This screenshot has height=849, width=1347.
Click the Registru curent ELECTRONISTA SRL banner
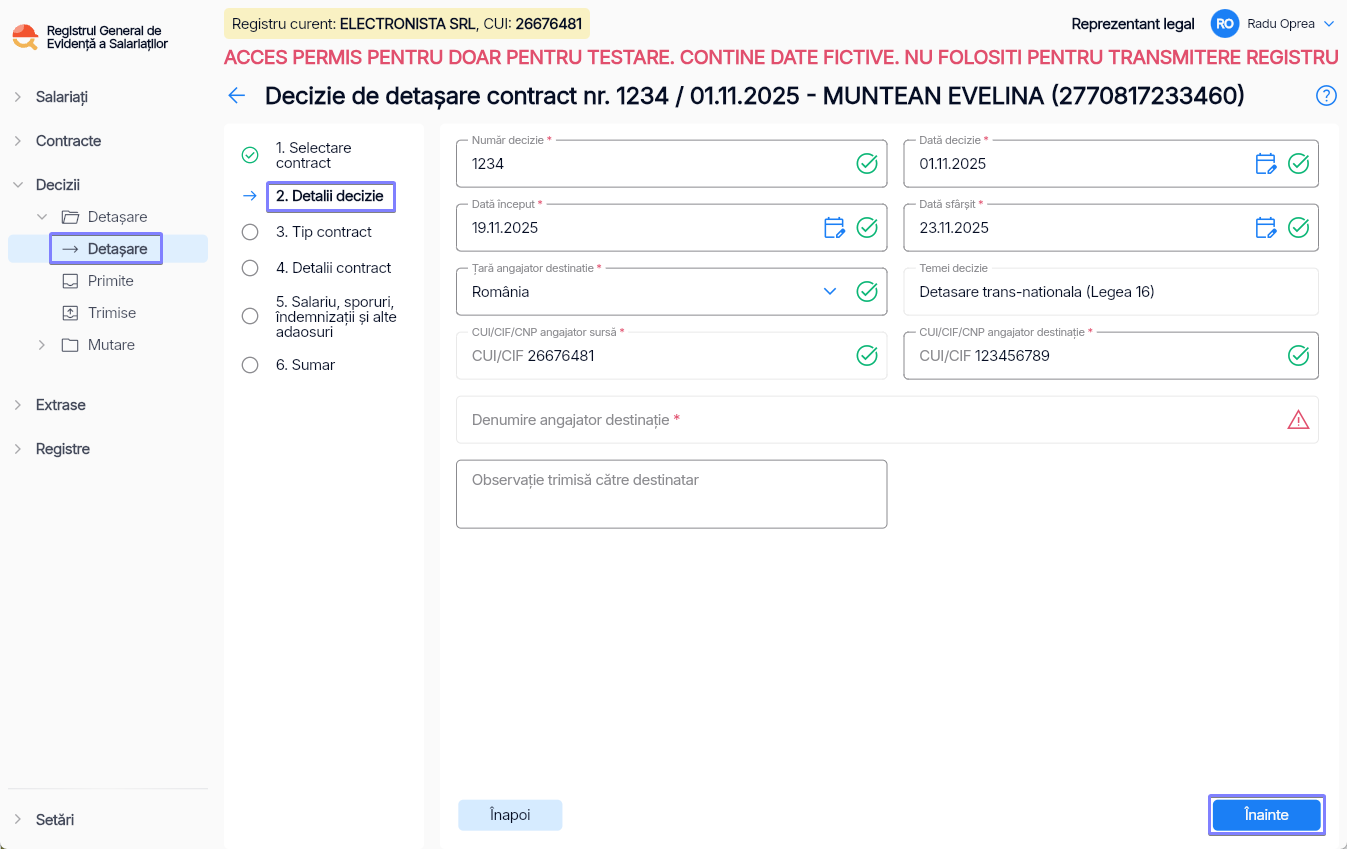[x=407, y=24]
